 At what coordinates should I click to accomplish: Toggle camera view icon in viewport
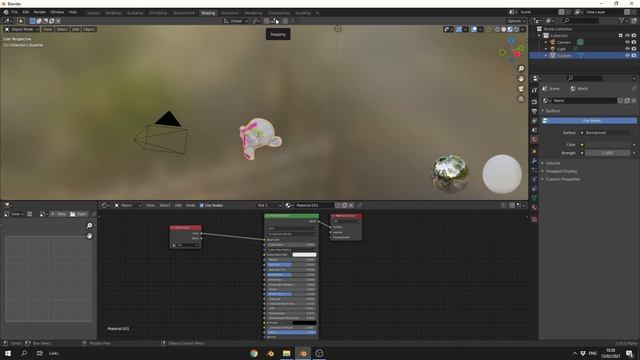coord(521,89)
